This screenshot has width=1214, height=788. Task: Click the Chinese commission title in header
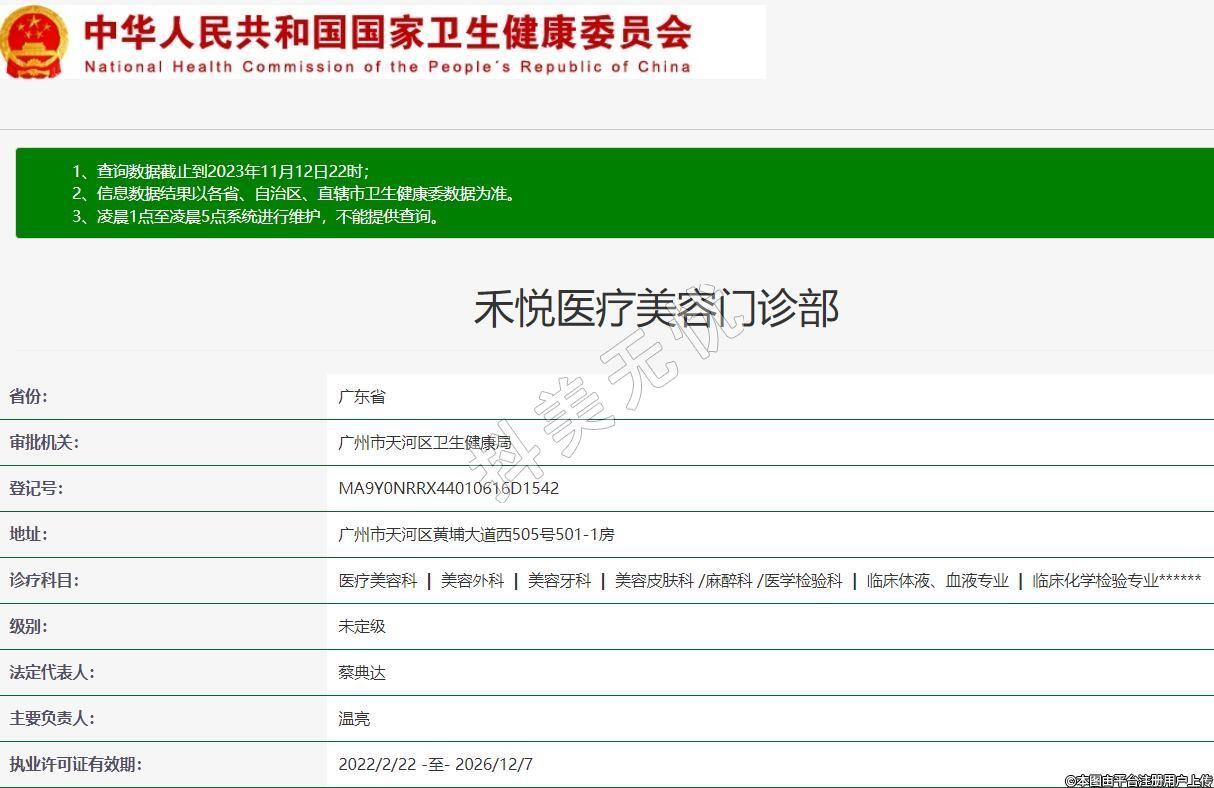tap(388, 31)
